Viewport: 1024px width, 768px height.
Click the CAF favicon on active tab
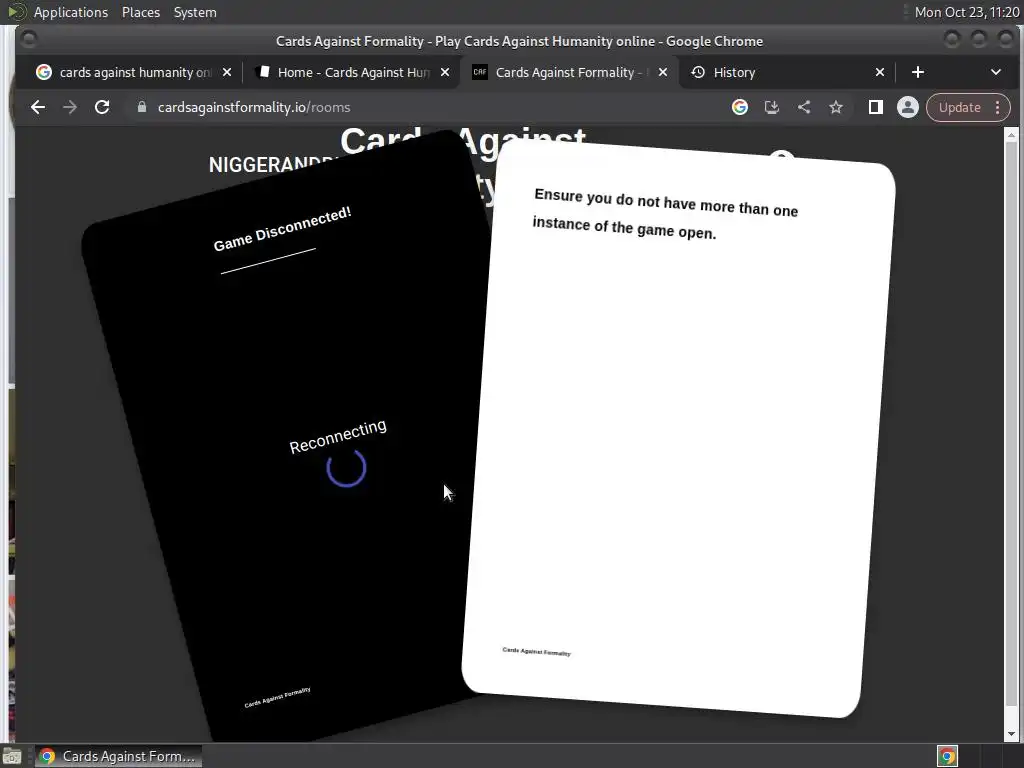coord(480,72)
